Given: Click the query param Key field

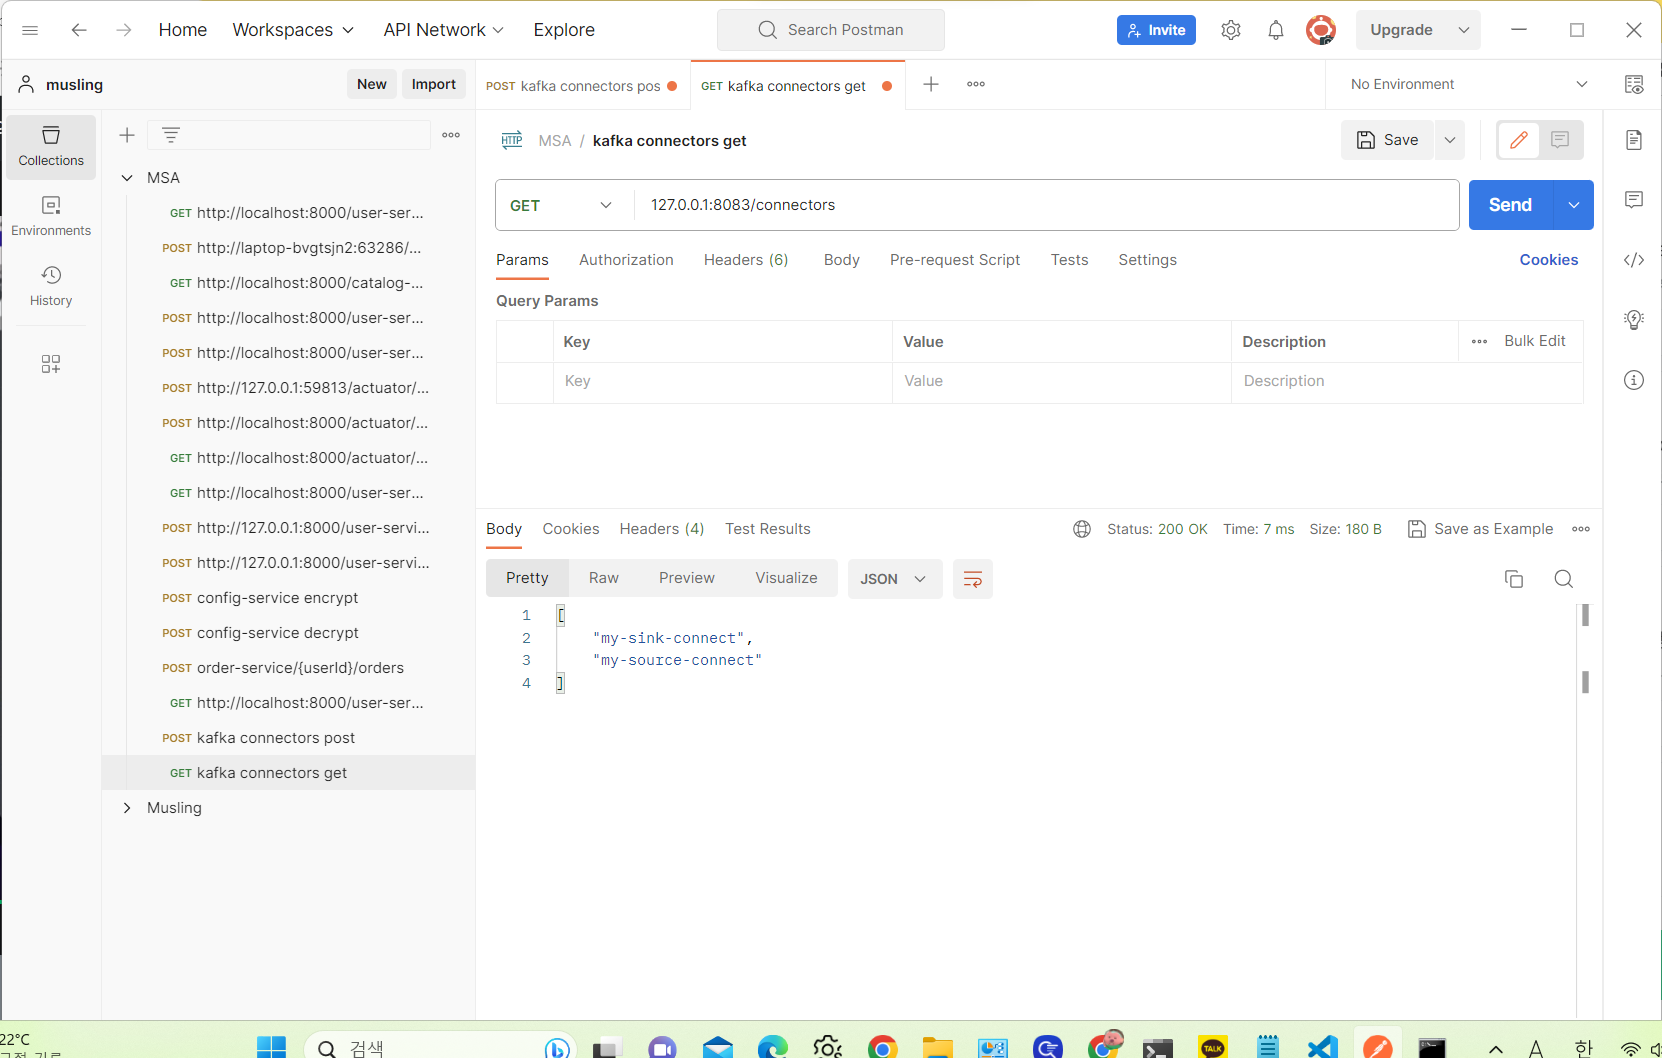Looking at the screenshot, I should point(723,381).
